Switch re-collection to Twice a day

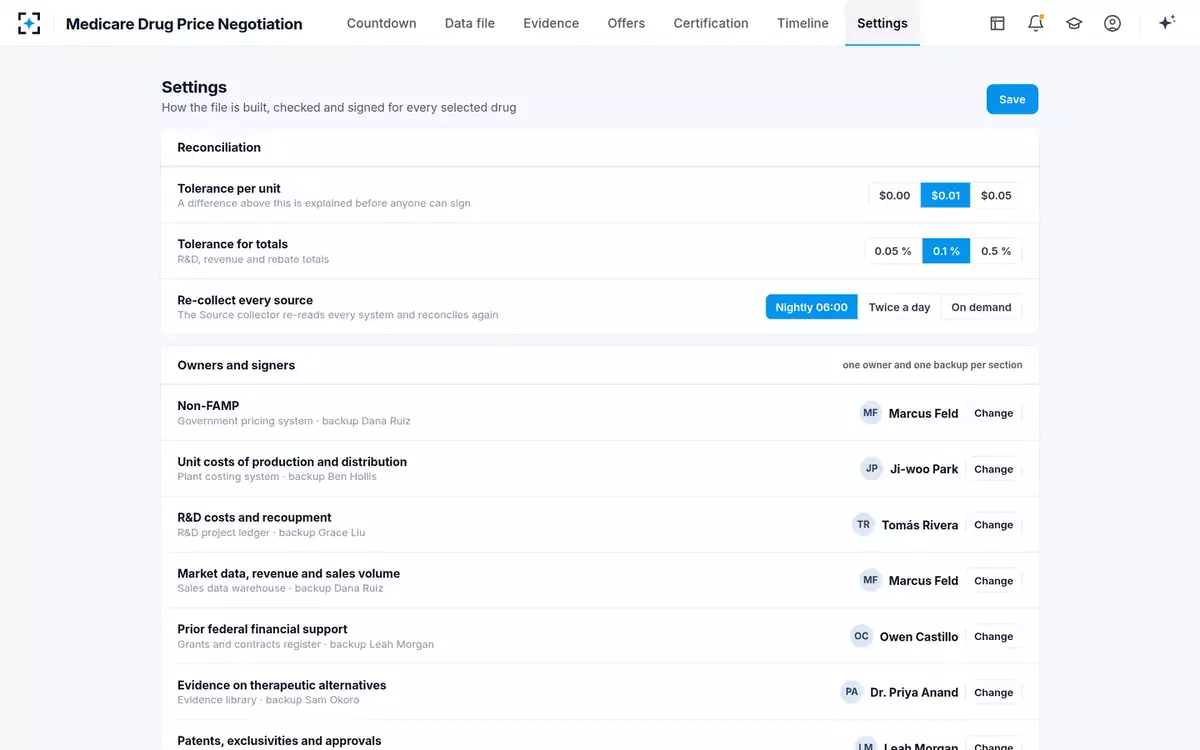click(x=899, y=308)
